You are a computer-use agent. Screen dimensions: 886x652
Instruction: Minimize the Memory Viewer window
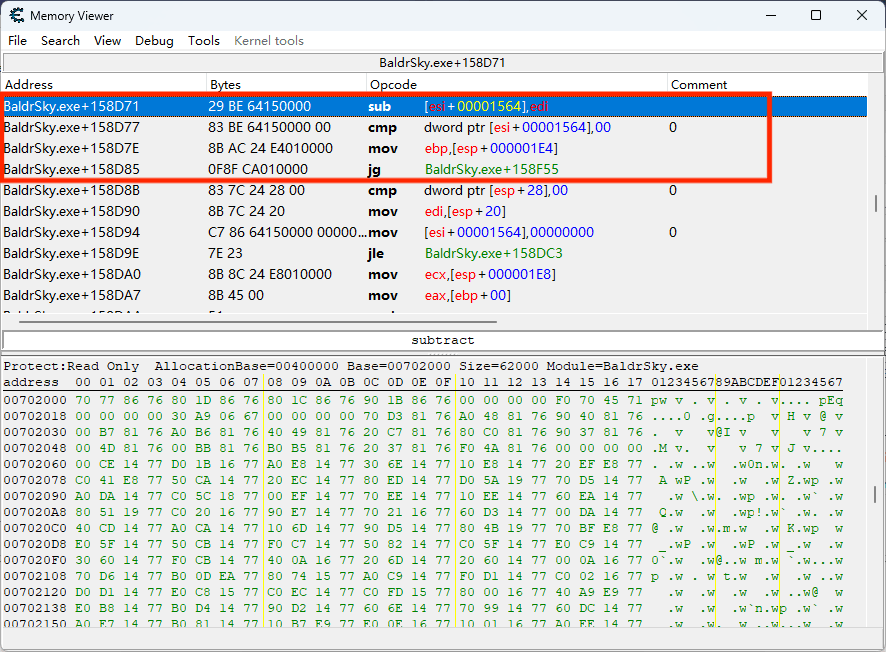point(771,15)
